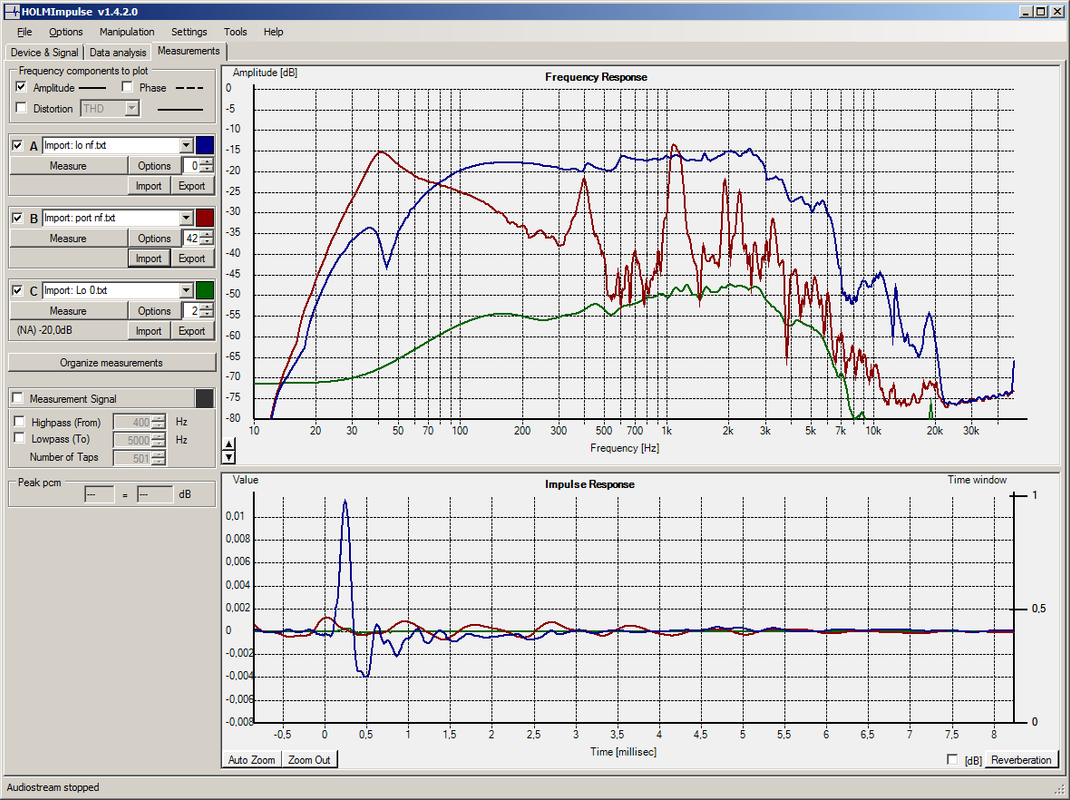Open the Tools menu
The image size is (1070, 800).
click(235, 31)
